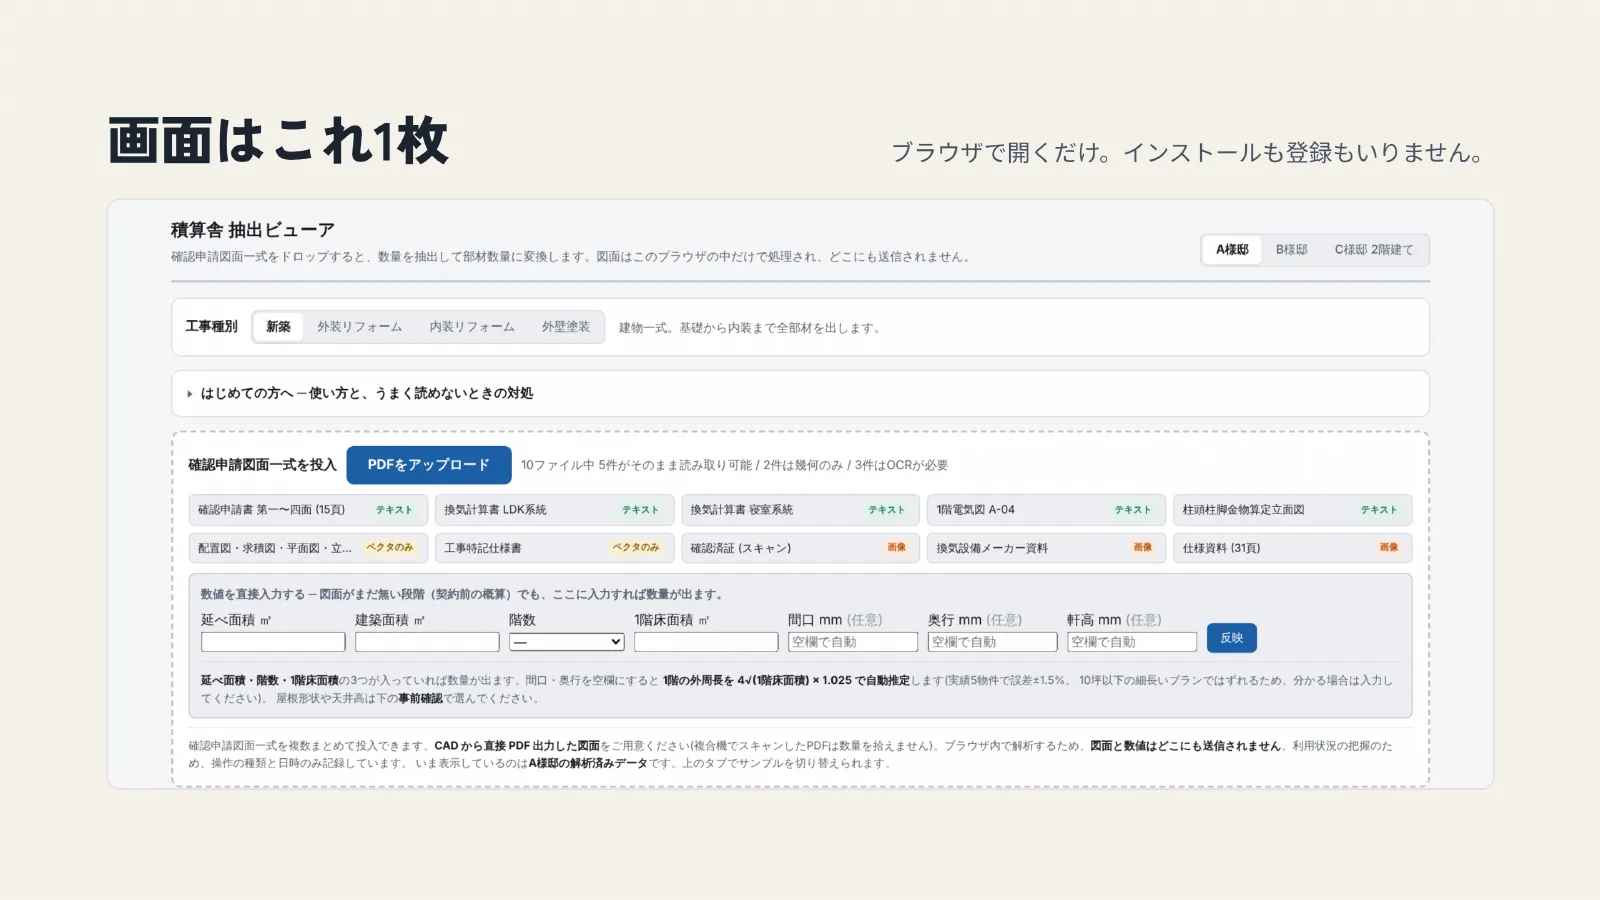Choose 内装リフォーム work type
The image size is (1600, 900).
click(x=472, y=327)
